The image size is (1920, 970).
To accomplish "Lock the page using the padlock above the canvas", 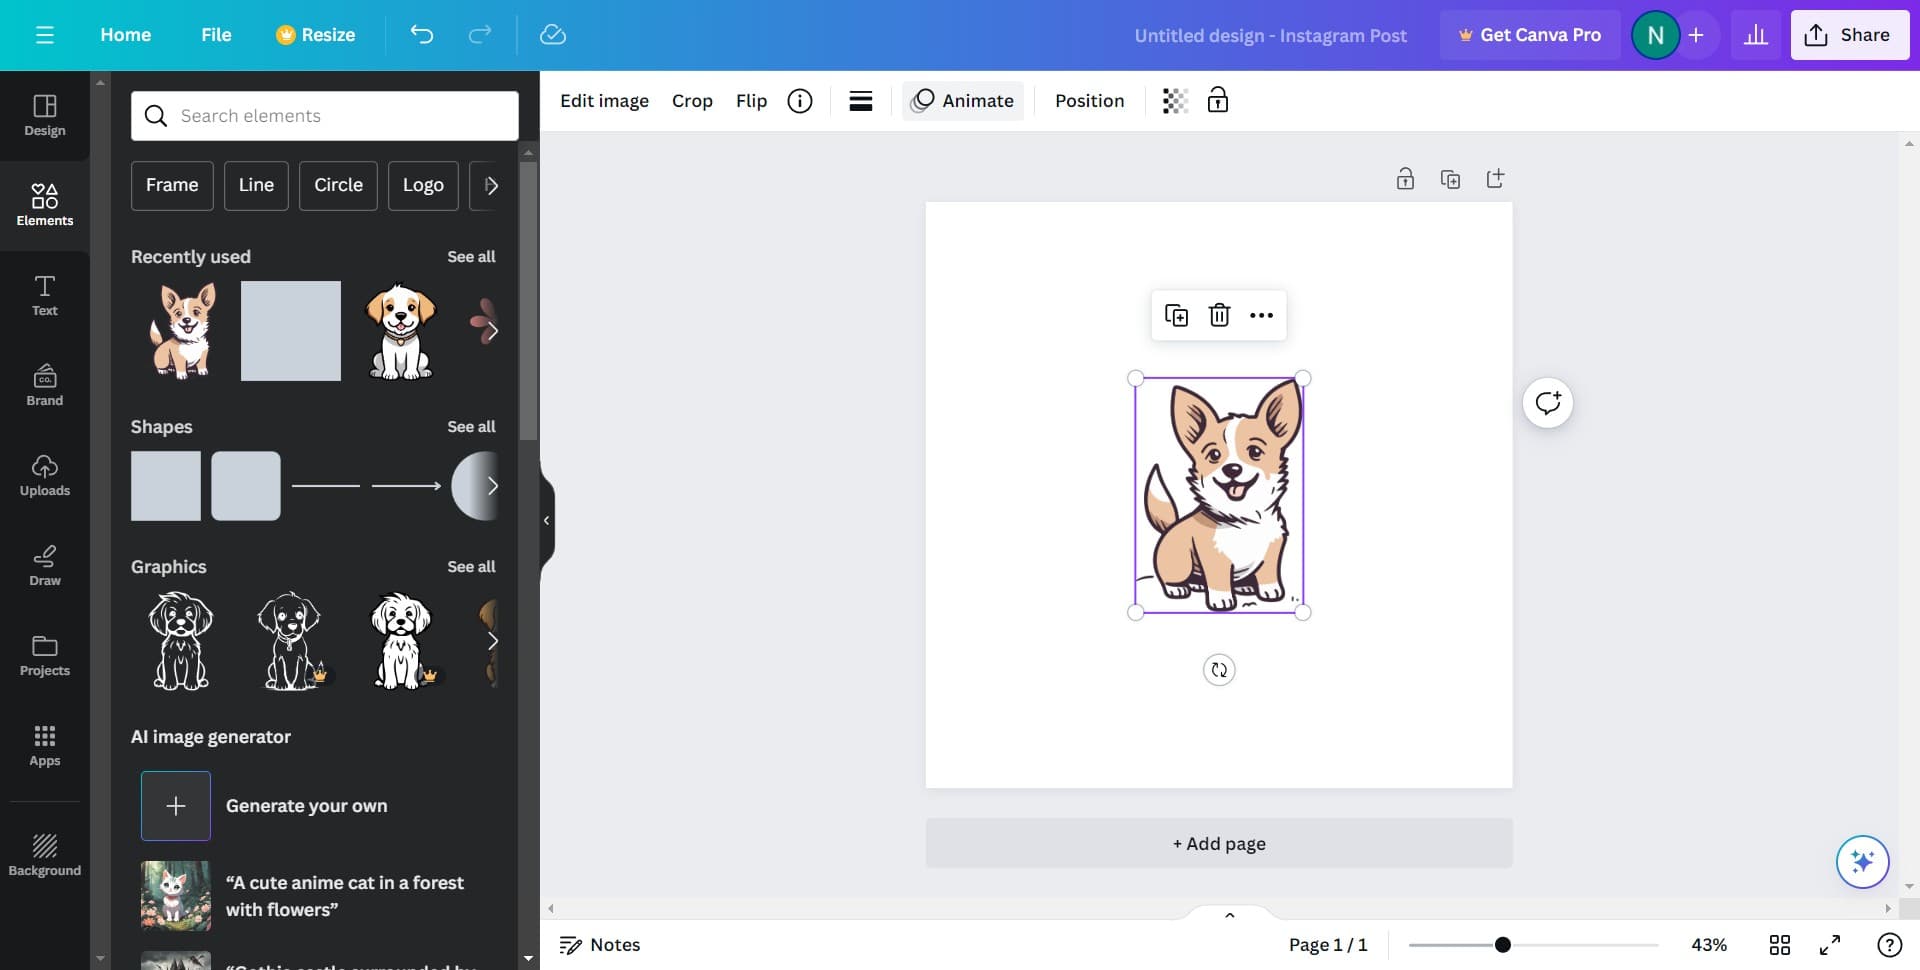I will click(x=1405, y=178).
